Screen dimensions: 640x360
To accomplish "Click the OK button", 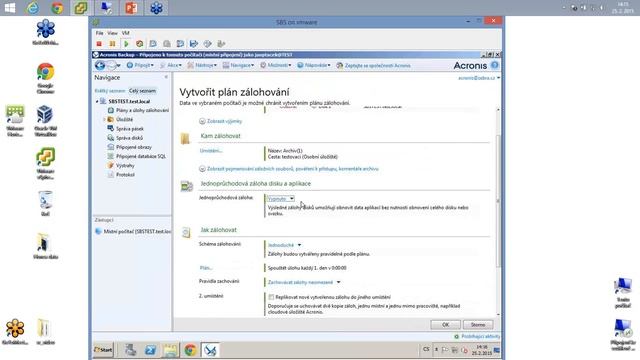I will coord(445,324).
